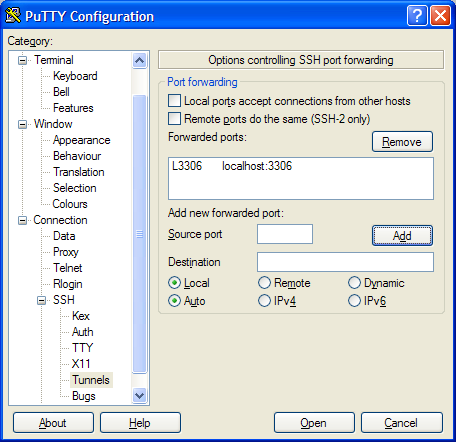Collapse the Terminal tree node
The height and width of the screenshot is (442, 456).
click(22, 60)
